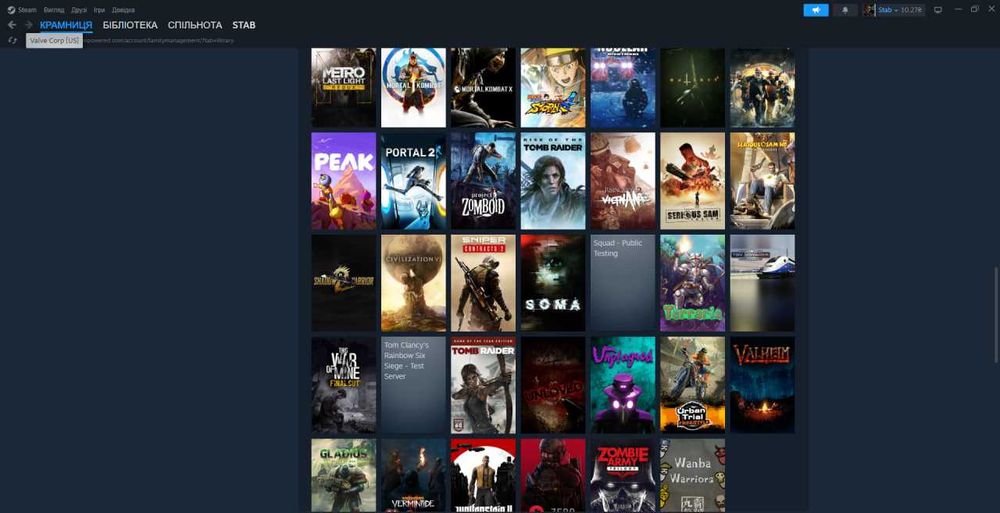Click the vertical page scrollbar thumb
Screen dimensions: 1000x513
click(x=996, y=315)
